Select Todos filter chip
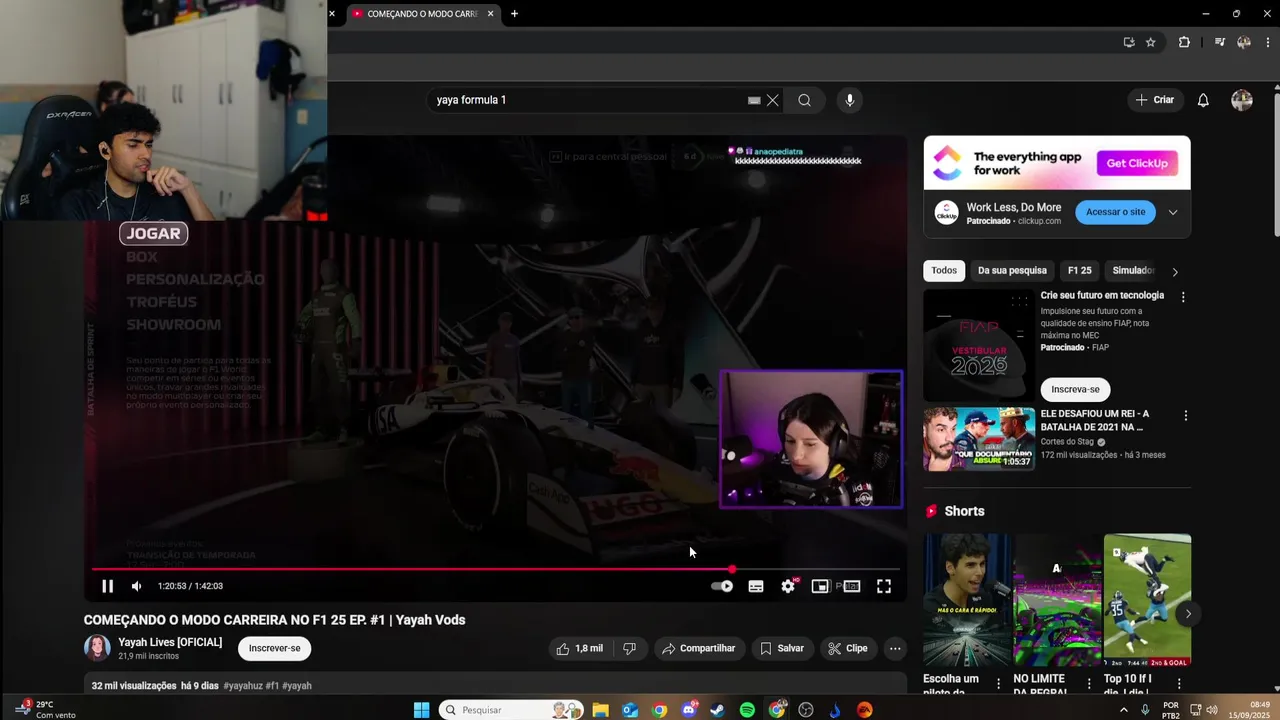This screenshot has width=1280, height=720. [944, 270]
